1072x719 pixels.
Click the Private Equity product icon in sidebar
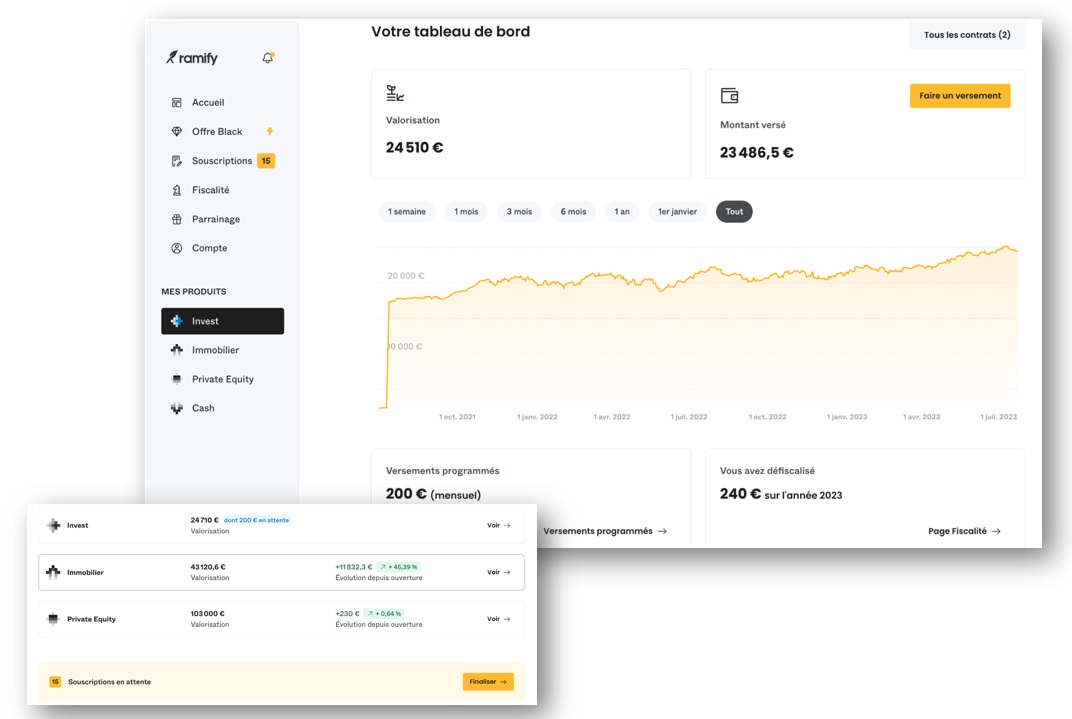click(x=176, y=379)
